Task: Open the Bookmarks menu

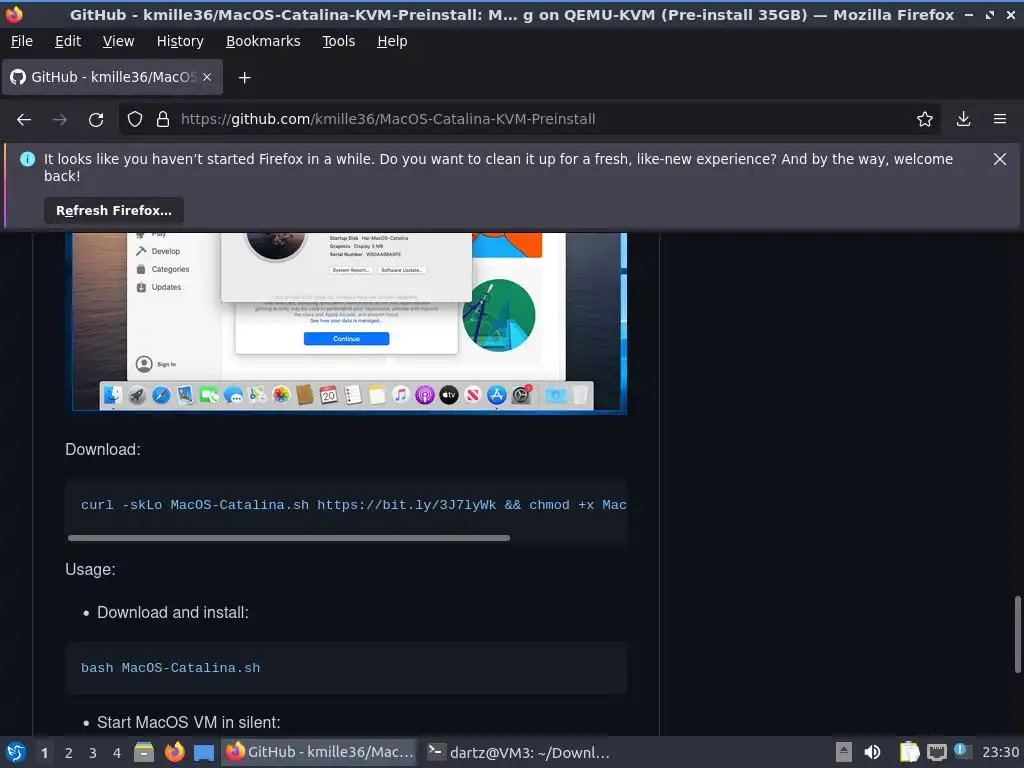Action: tap(263, 41)
